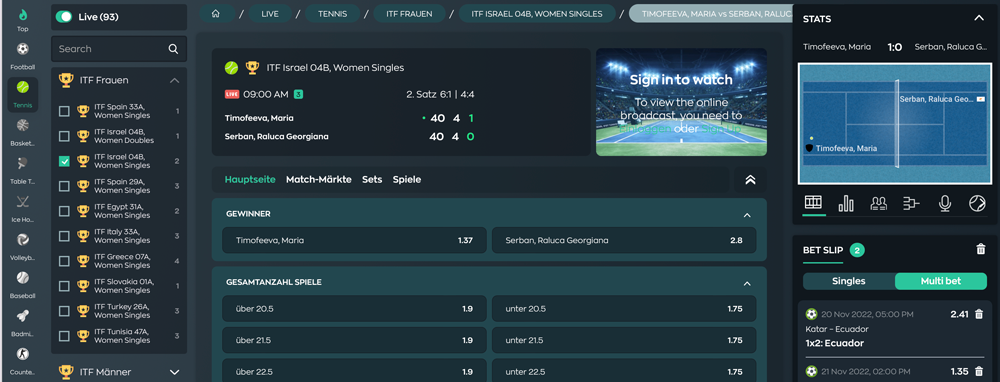The height and width of the screenshot is (382, 1000).
Task: Uncheck ITF Israel 04B, Women Singles
Action: [64, 161]
